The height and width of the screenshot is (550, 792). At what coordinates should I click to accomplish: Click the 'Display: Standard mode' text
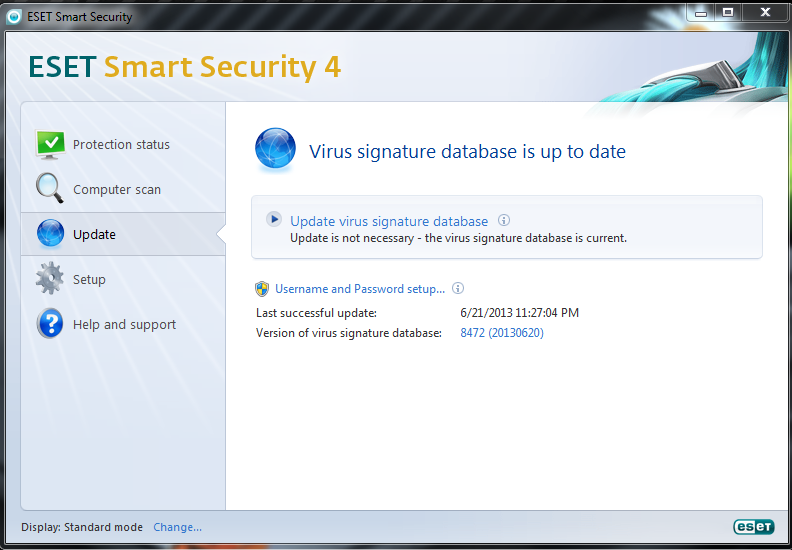[82, 527]
